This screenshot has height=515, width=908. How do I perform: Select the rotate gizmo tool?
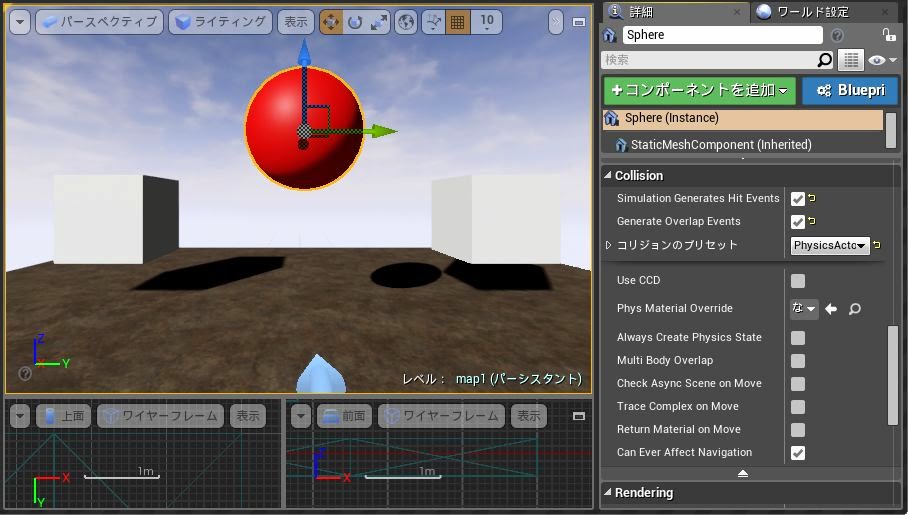tap(355, 22)
